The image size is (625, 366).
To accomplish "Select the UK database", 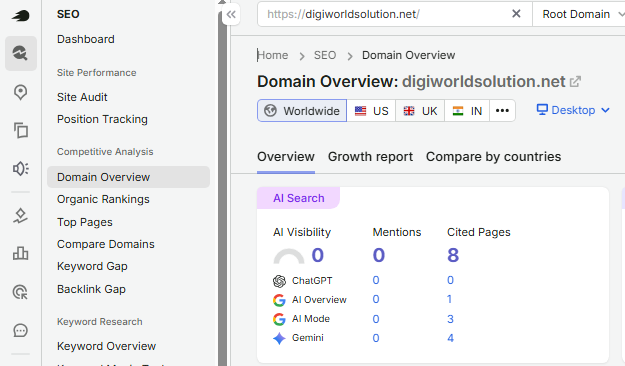I will 420,111.
